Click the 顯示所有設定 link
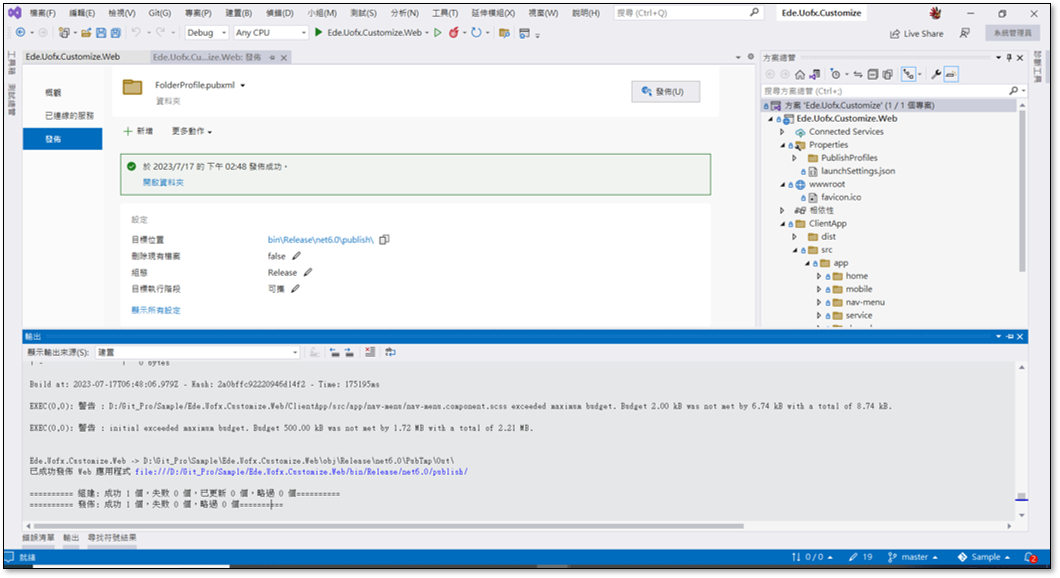 156,310
